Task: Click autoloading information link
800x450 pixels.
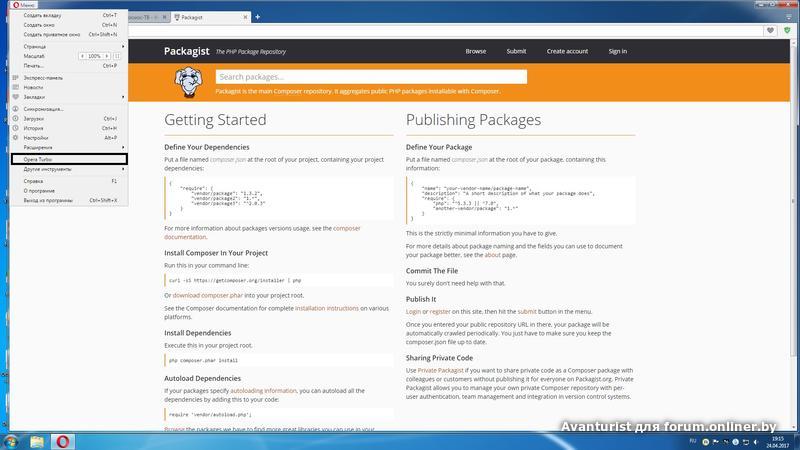Action: tap(263, 391)
